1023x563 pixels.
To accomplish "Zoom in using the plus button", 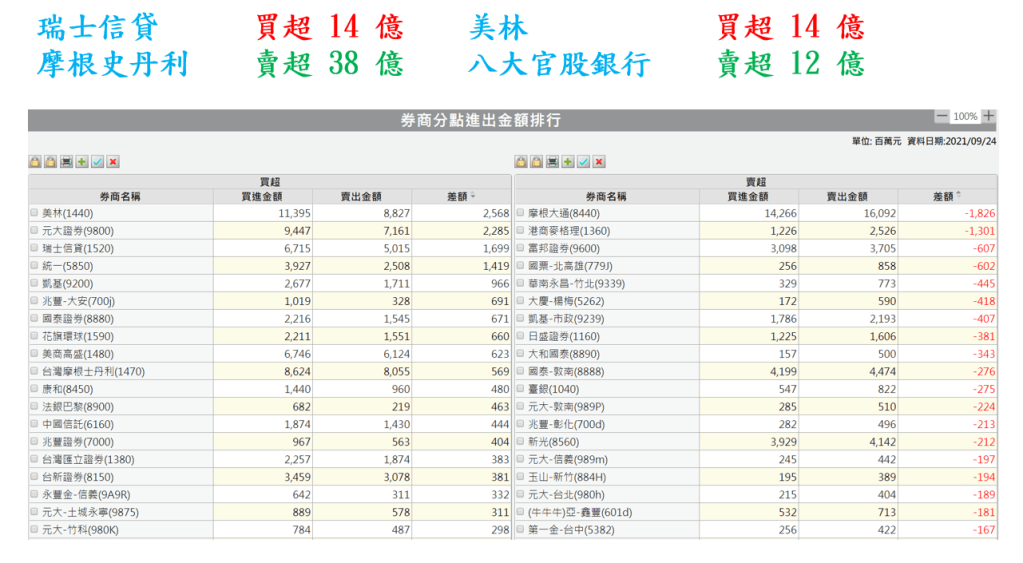I will click(988, 116).
